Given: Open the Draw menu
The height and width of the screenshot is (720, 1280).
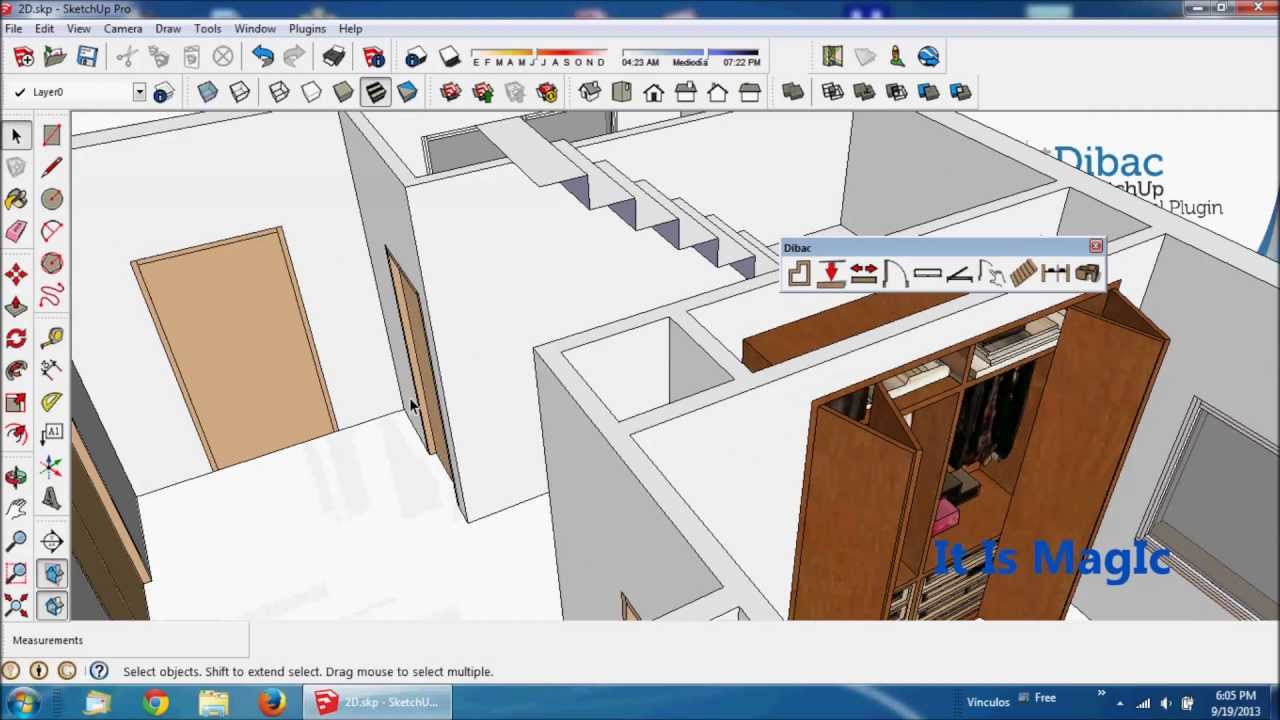Looking at the screenshot, I should pos(168,29).
